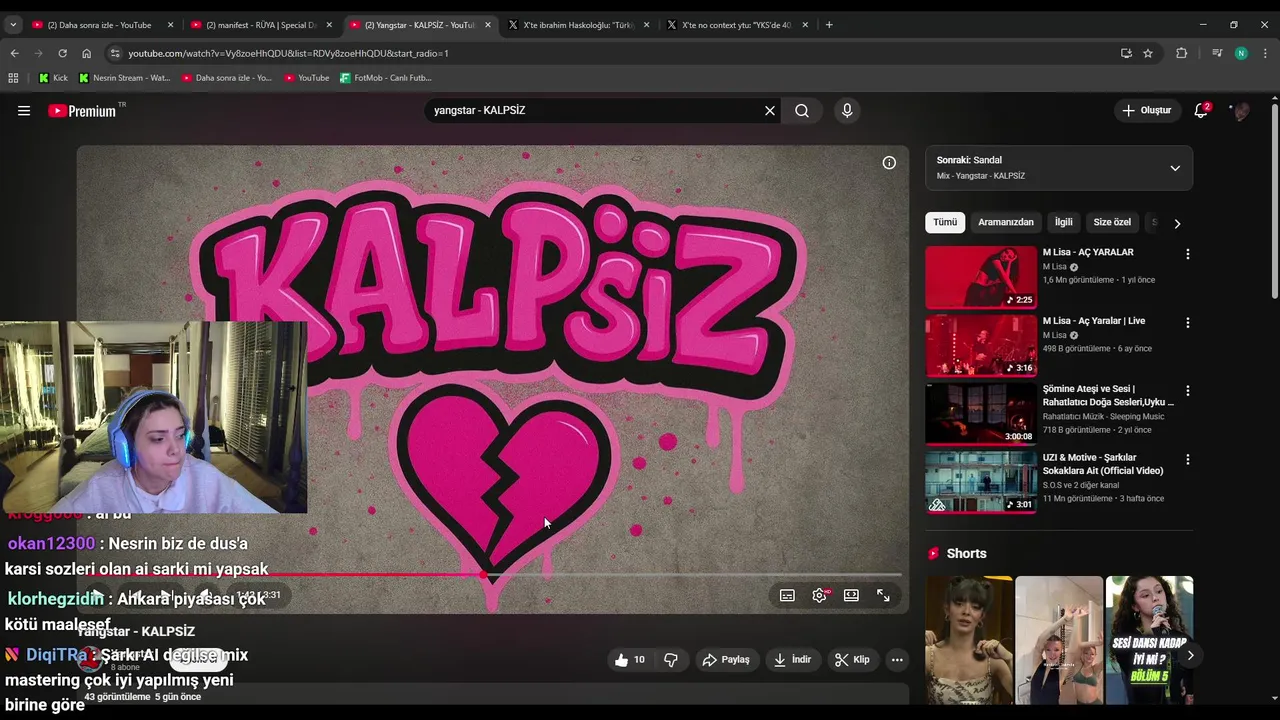The height and width of the screenshot is (720, 1280).
Task: Open the YouTube hamburger guide menu
Action: pyautogui.click(x=24, y=111)
